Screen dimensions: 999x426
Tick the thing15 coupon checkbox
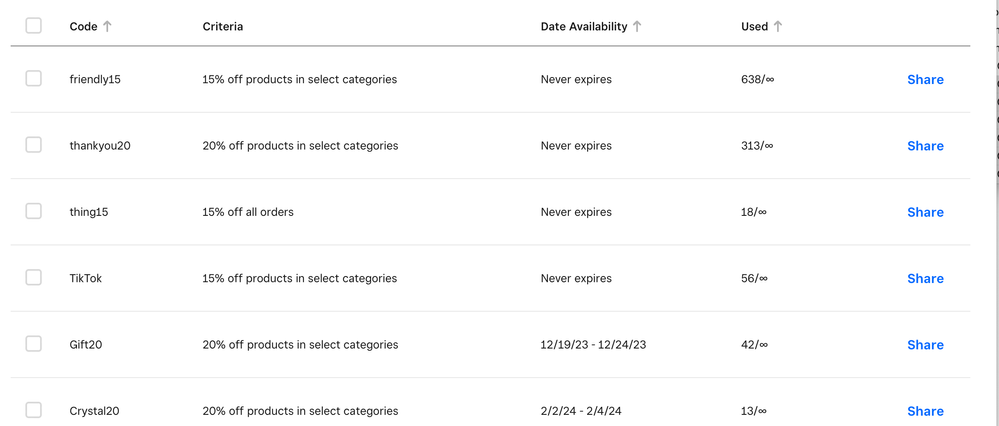[34, 211]
